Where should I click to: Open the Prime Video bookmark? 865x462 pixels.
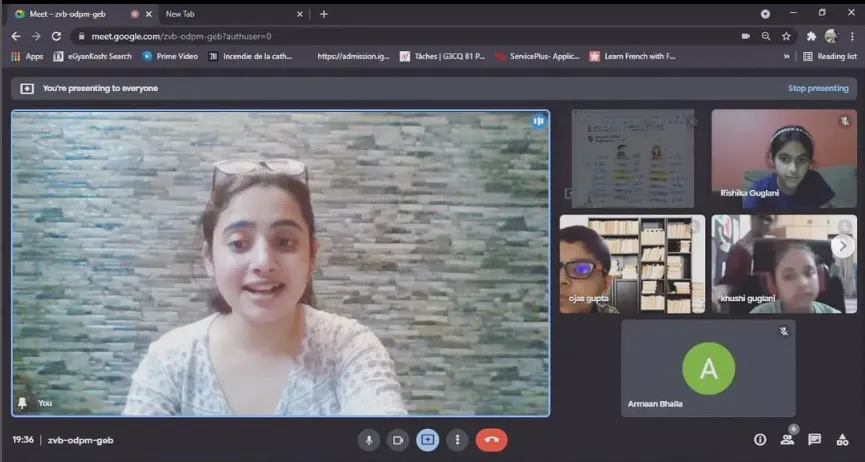170,57
